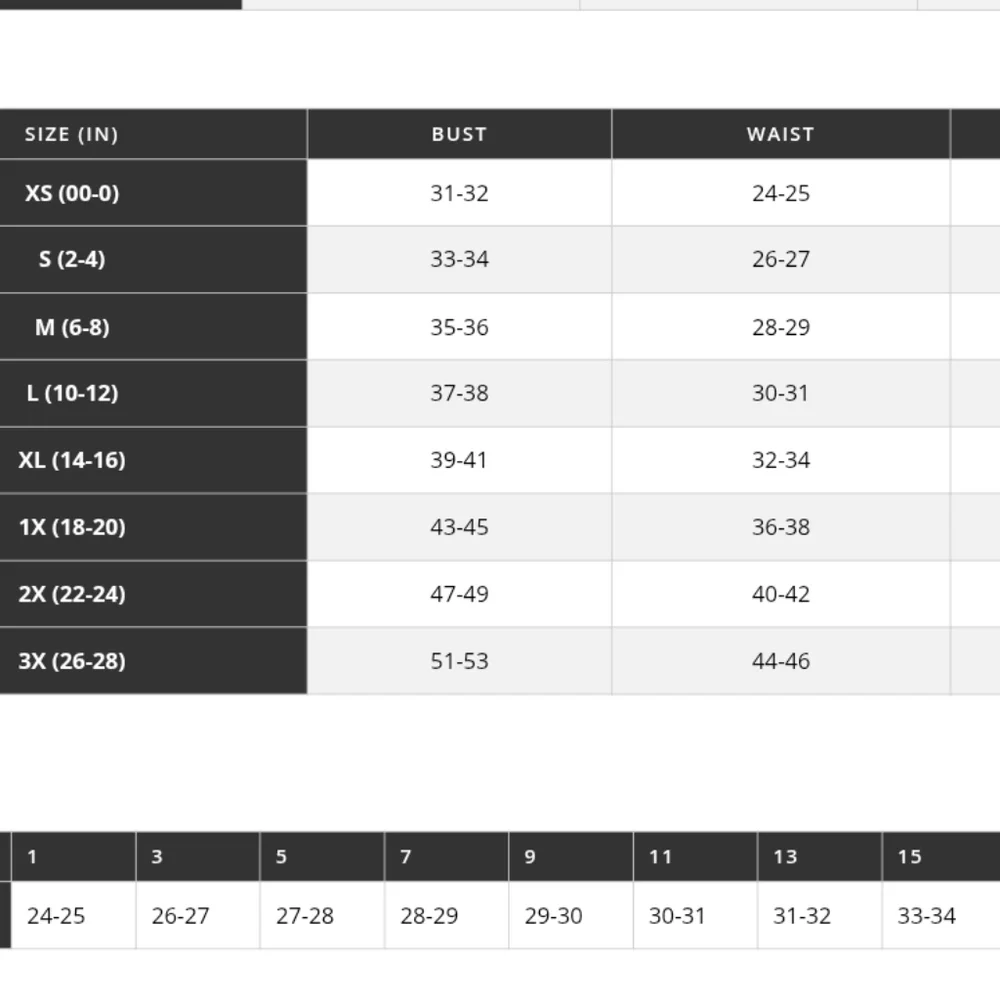Select the S (2-4) size row label
The image size is (1000, 1001).
pyautogui.click(x=72, y=260)
